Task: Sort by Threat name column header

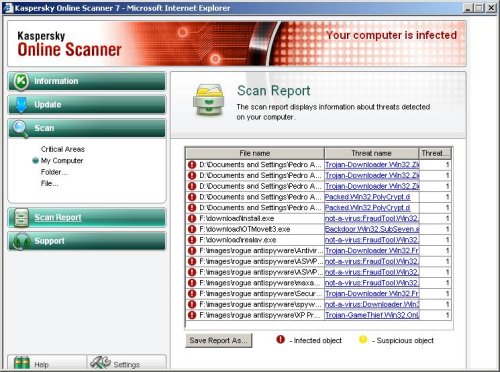Action: tap(371, 153)
